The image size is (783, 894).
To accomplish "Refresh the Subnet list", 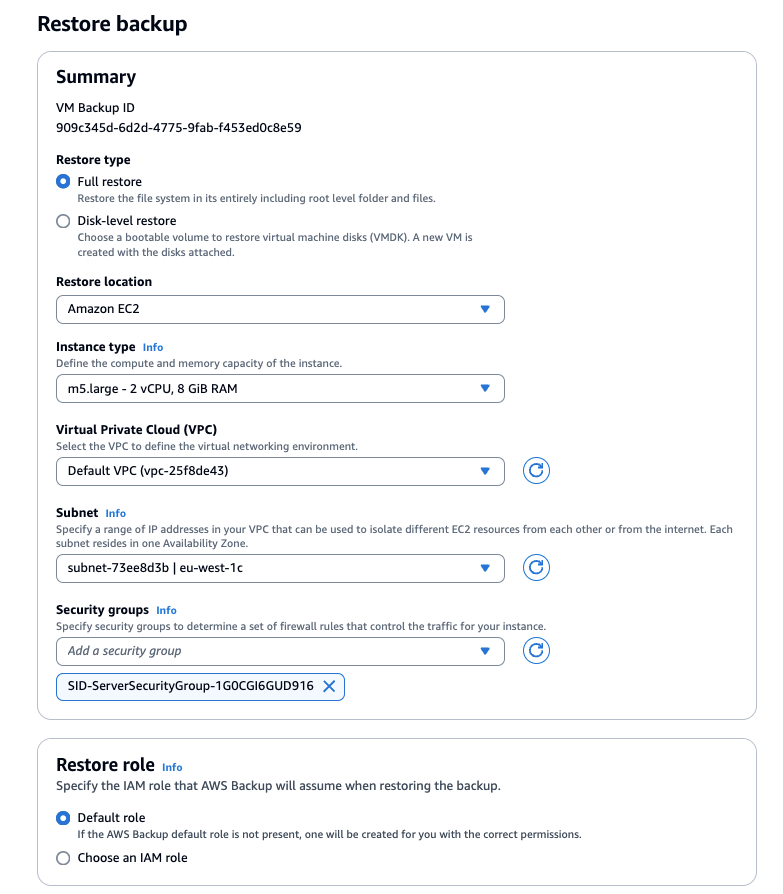I will click(537, 567).
